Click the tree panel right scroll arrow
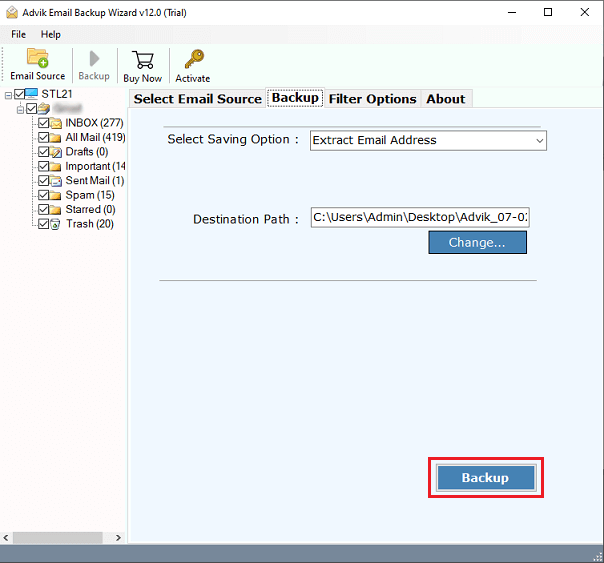The width and height of the screenshot is (604, 563). tap(118, 538)
